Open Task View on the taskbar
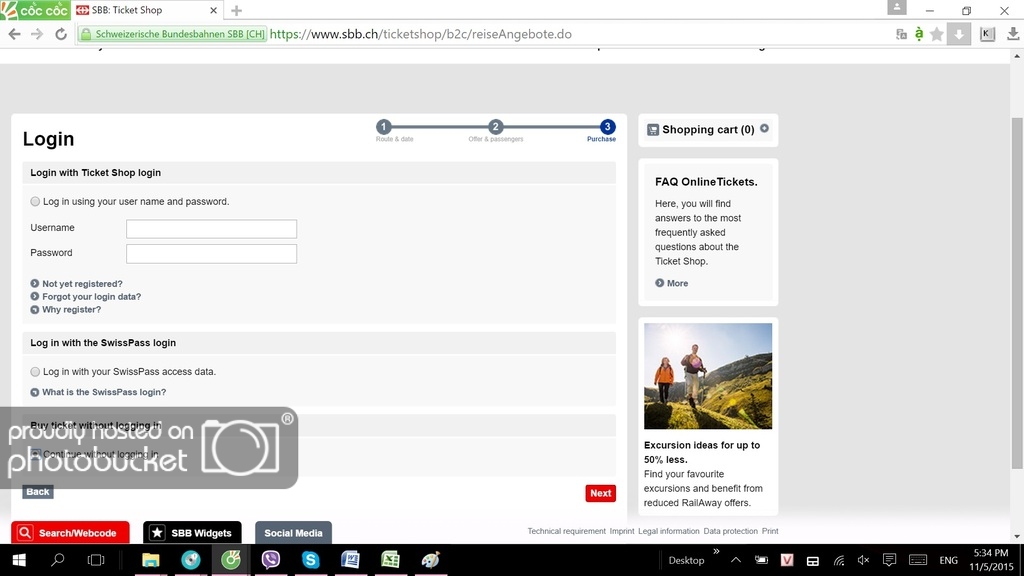This screenshot has height=576, width=1024. tap(96, 560)
